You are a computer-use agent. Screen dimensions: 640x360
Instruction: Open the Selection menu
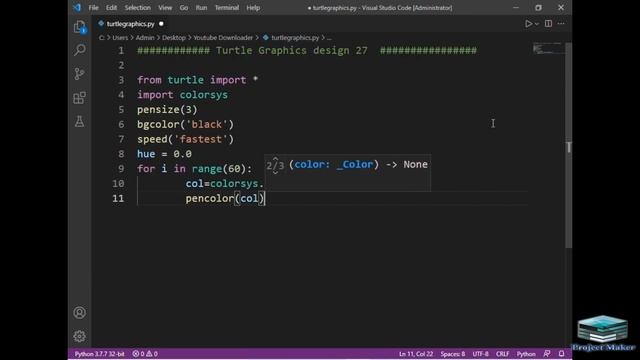click(x=138, y=8)
